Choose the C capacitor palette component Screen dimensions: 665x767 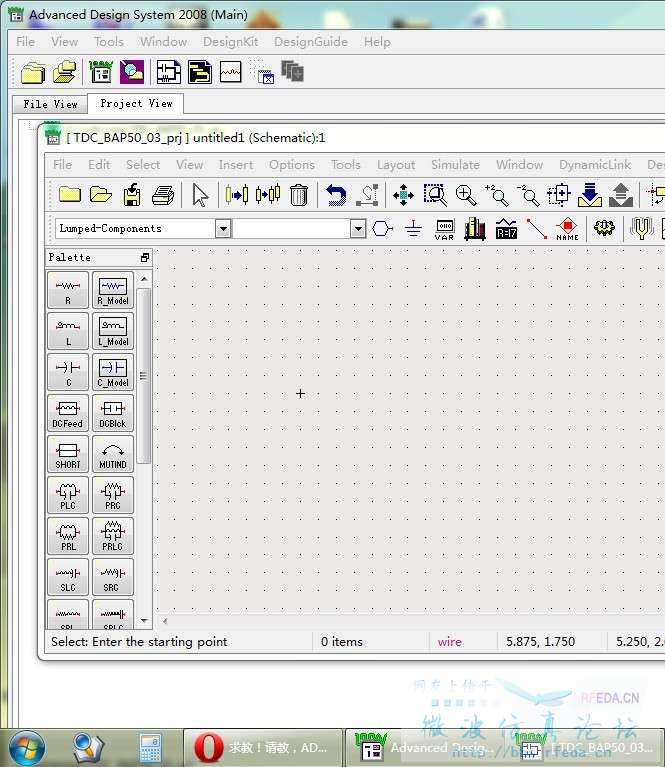click(x=68, y=373)
